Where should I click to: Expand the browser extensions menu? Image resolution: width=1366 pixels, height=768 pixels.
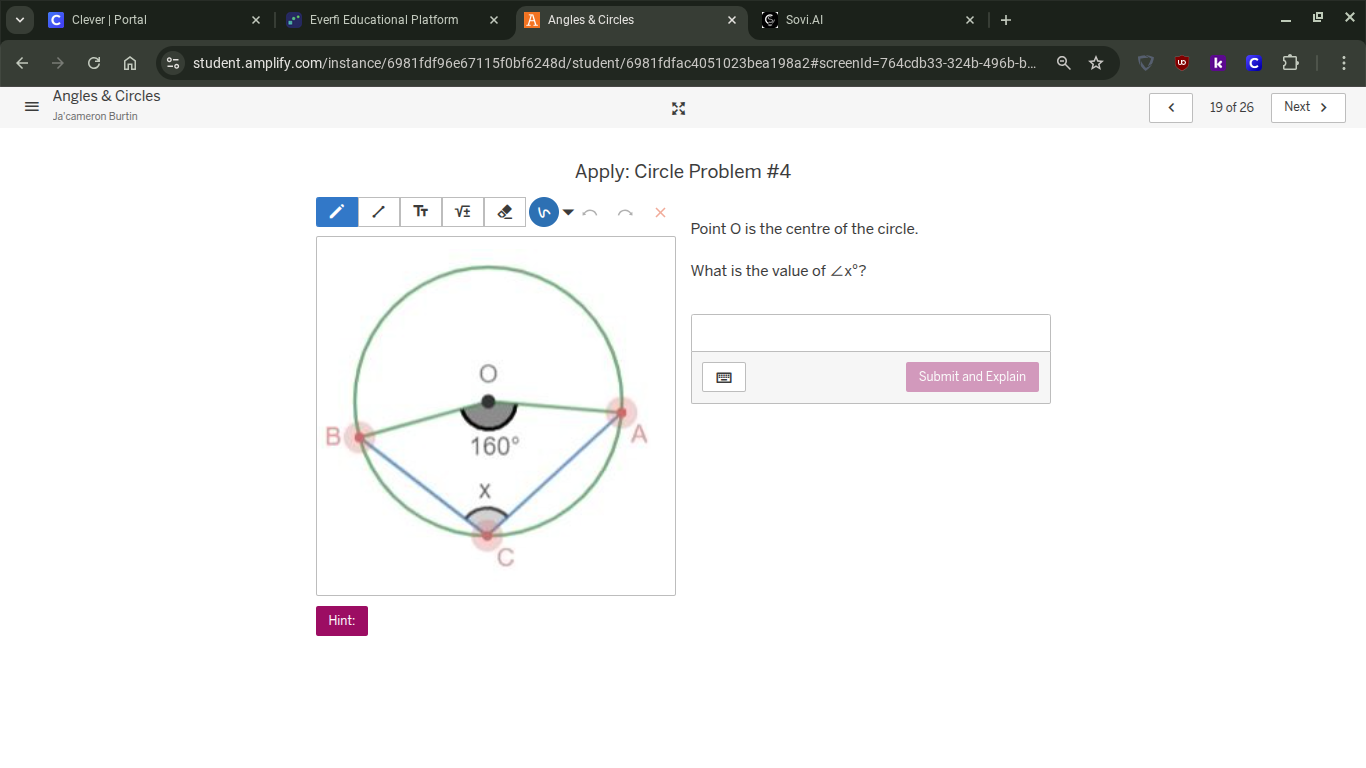[x=1291, y=62]
